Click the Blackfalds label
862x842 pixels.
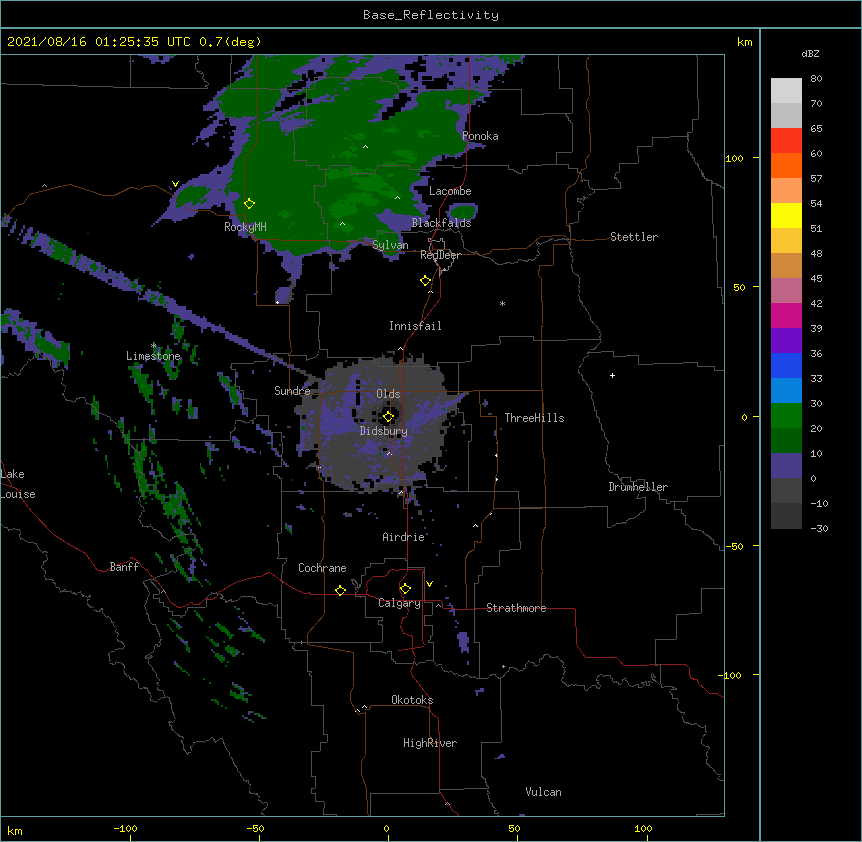(x=441, y=223)
